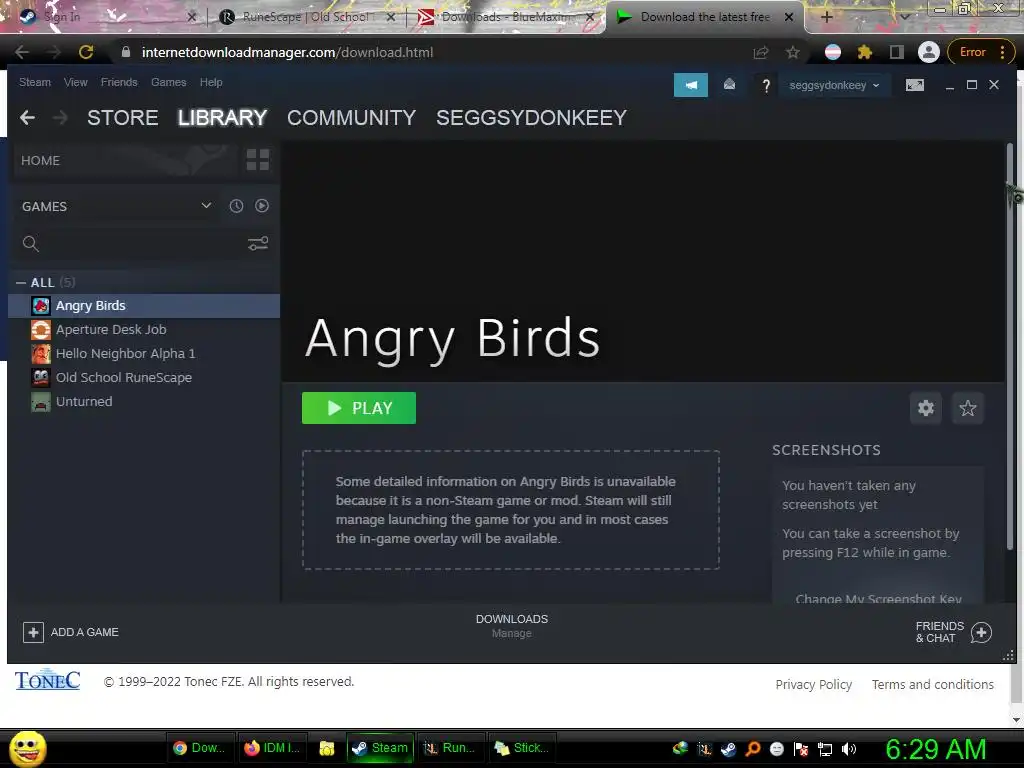Select Unturned in game list
The width and height of the screenshot is (1024, 768).
tap(144, 402)
